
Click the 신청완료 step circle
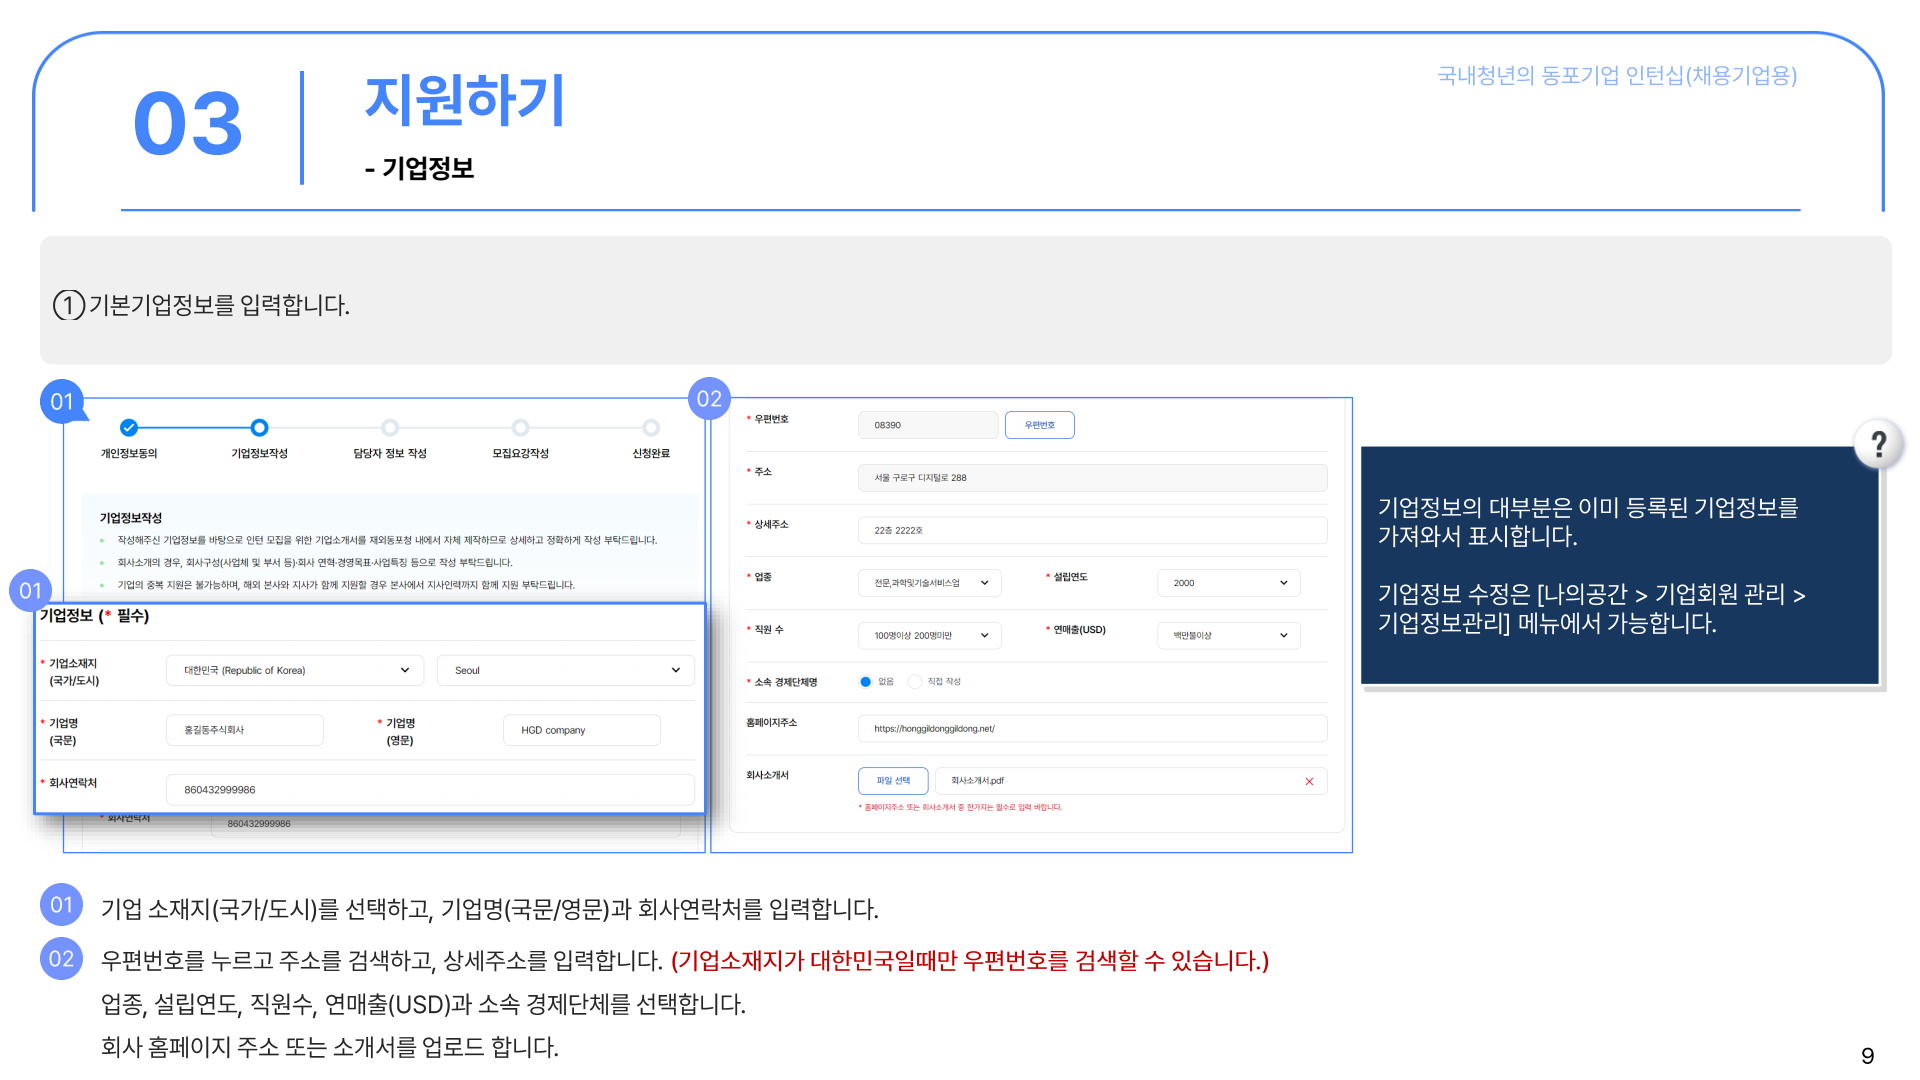[651, 428]
